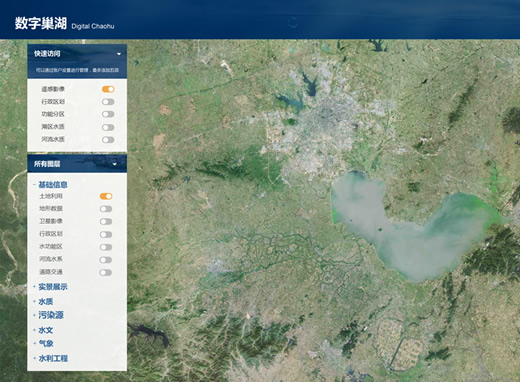
Task: Enable the 卫星影像 layer toggle
Action: point(106,222)
